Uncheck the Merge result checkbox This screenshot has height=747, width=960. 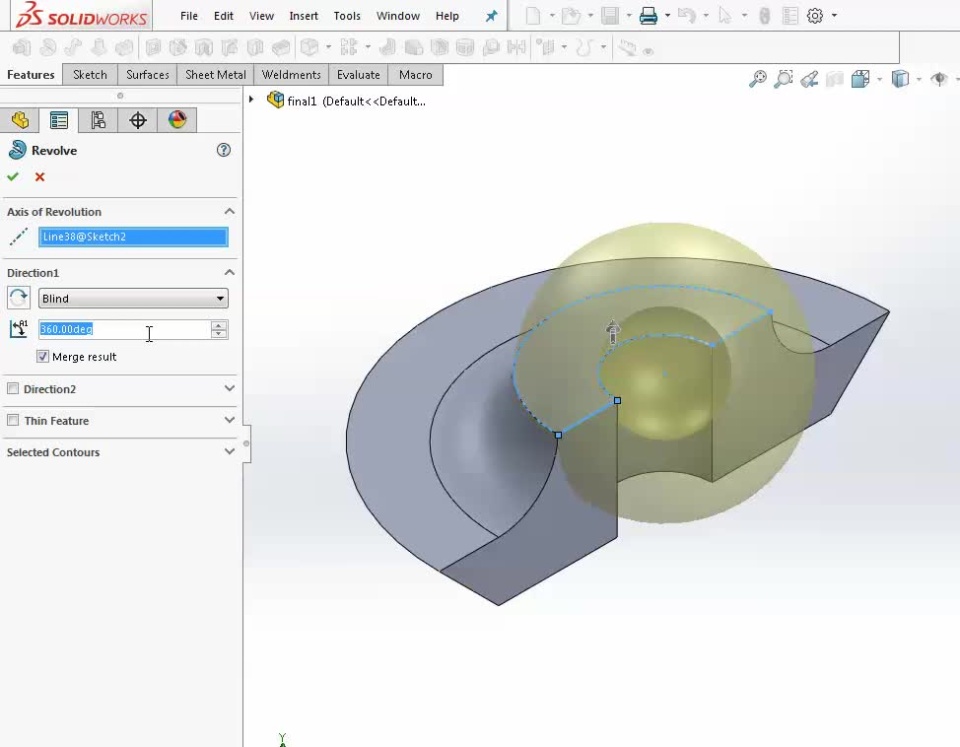(x=43, y=357)
